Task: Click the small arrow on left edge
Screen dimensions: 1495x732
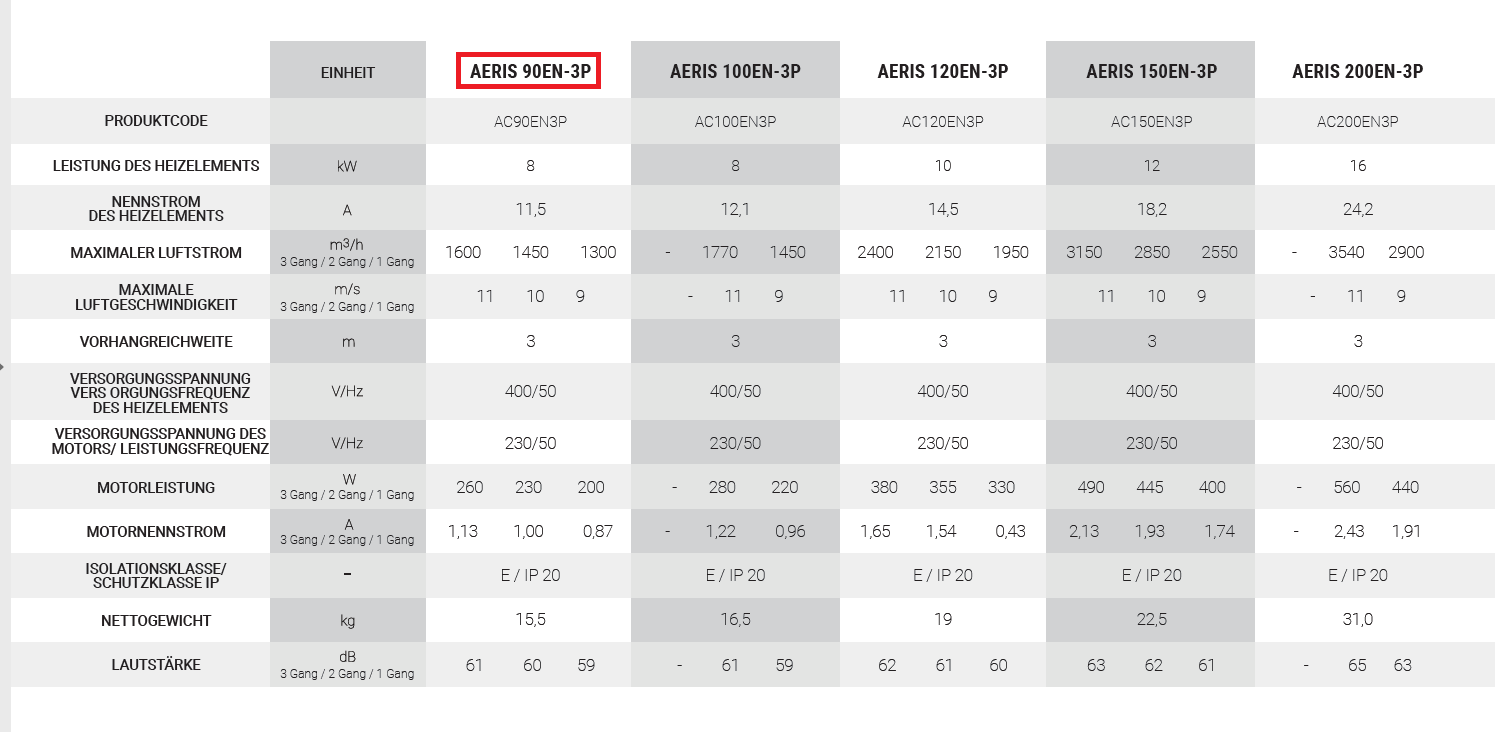Action: (x=3, y=367)
